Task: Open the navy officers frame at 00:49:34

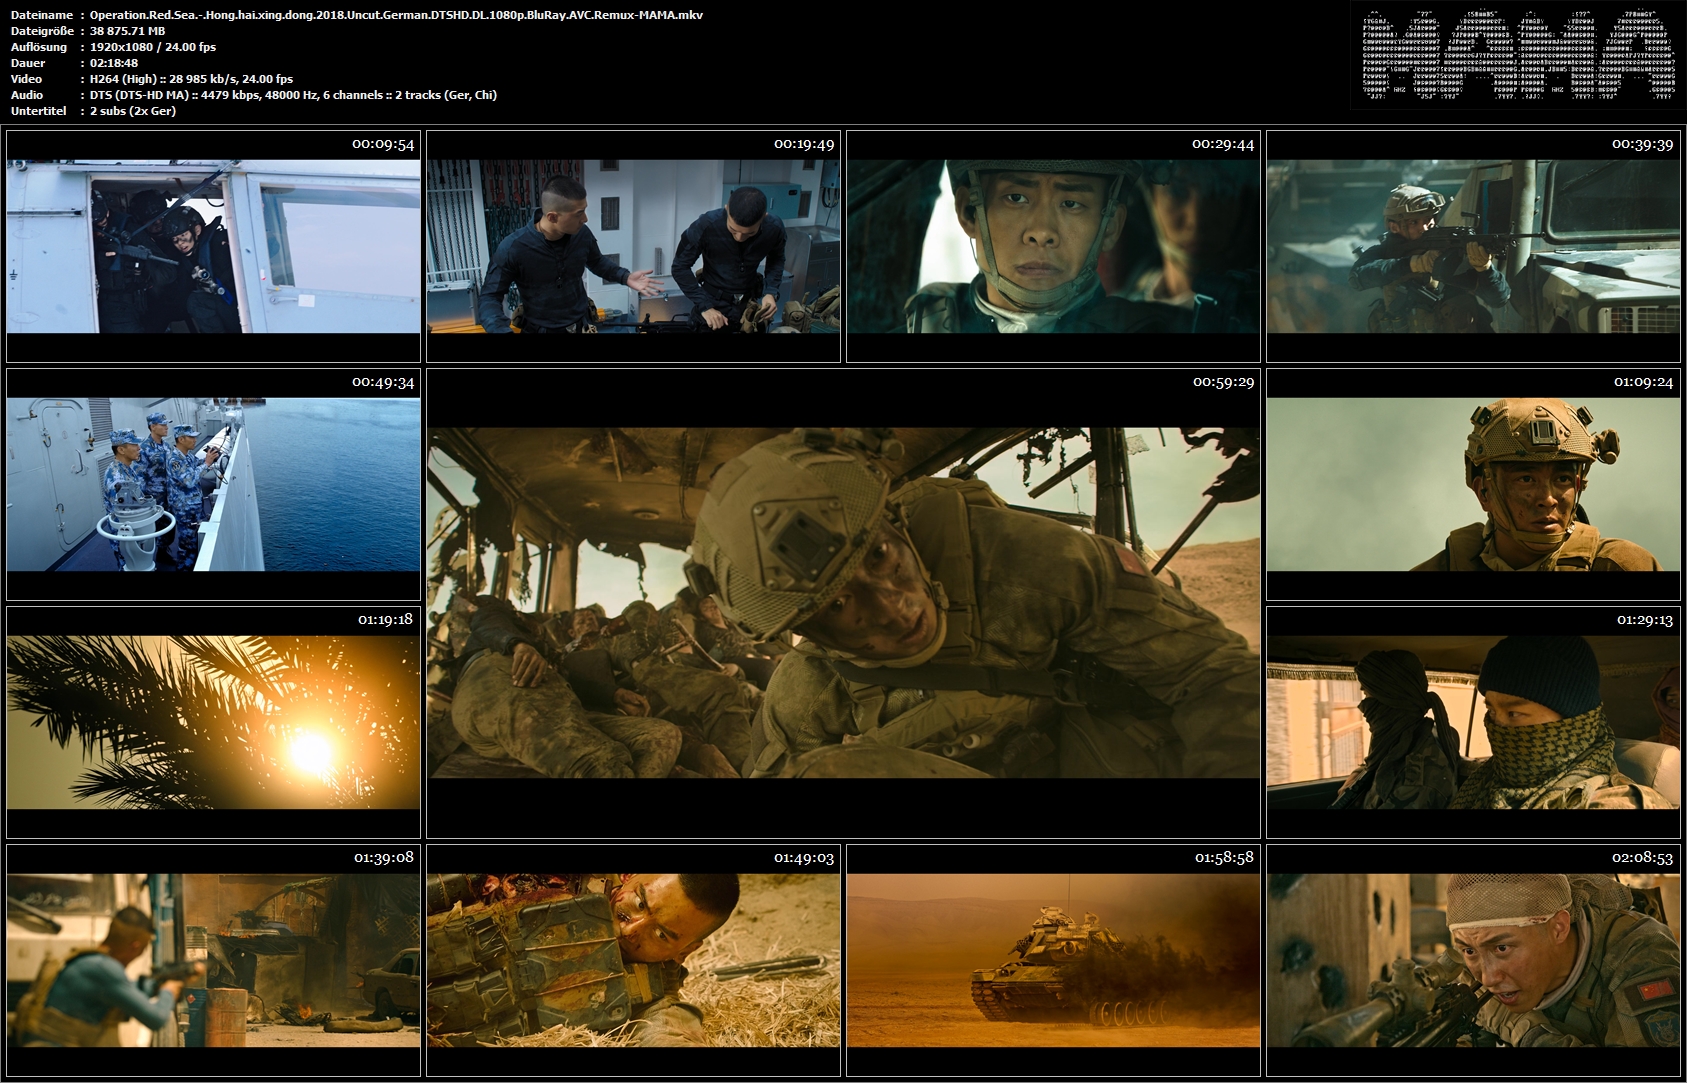Action: (x=213, y=484)
